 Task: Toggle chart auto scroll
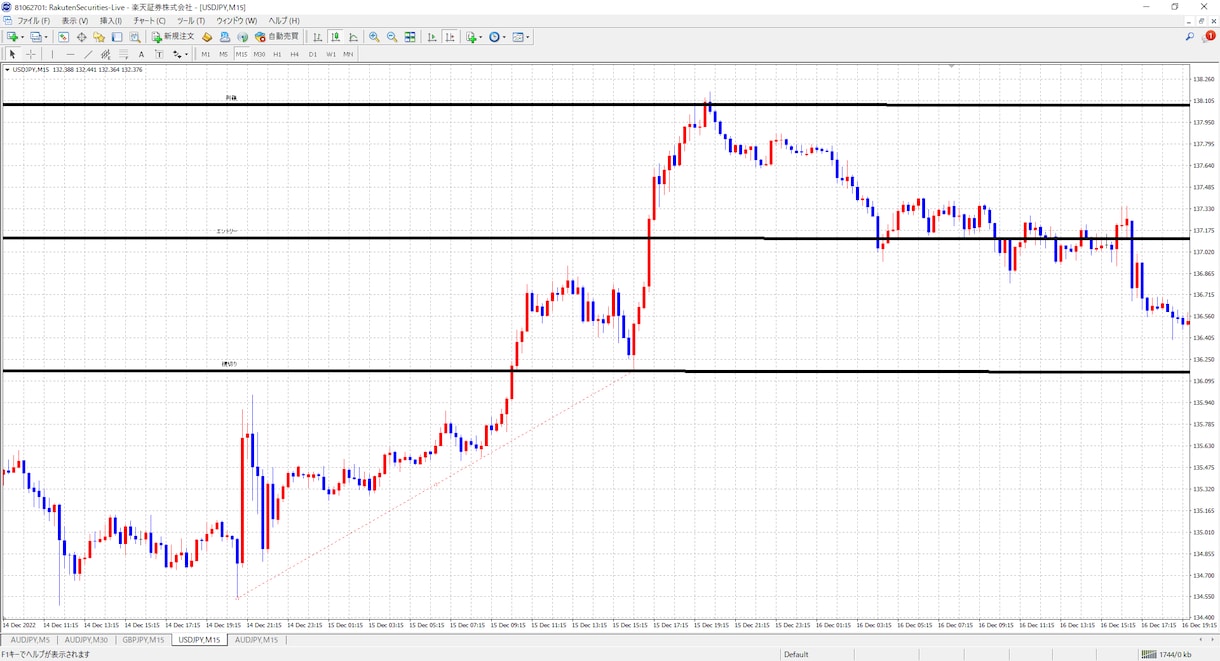(x=432, y=37)
